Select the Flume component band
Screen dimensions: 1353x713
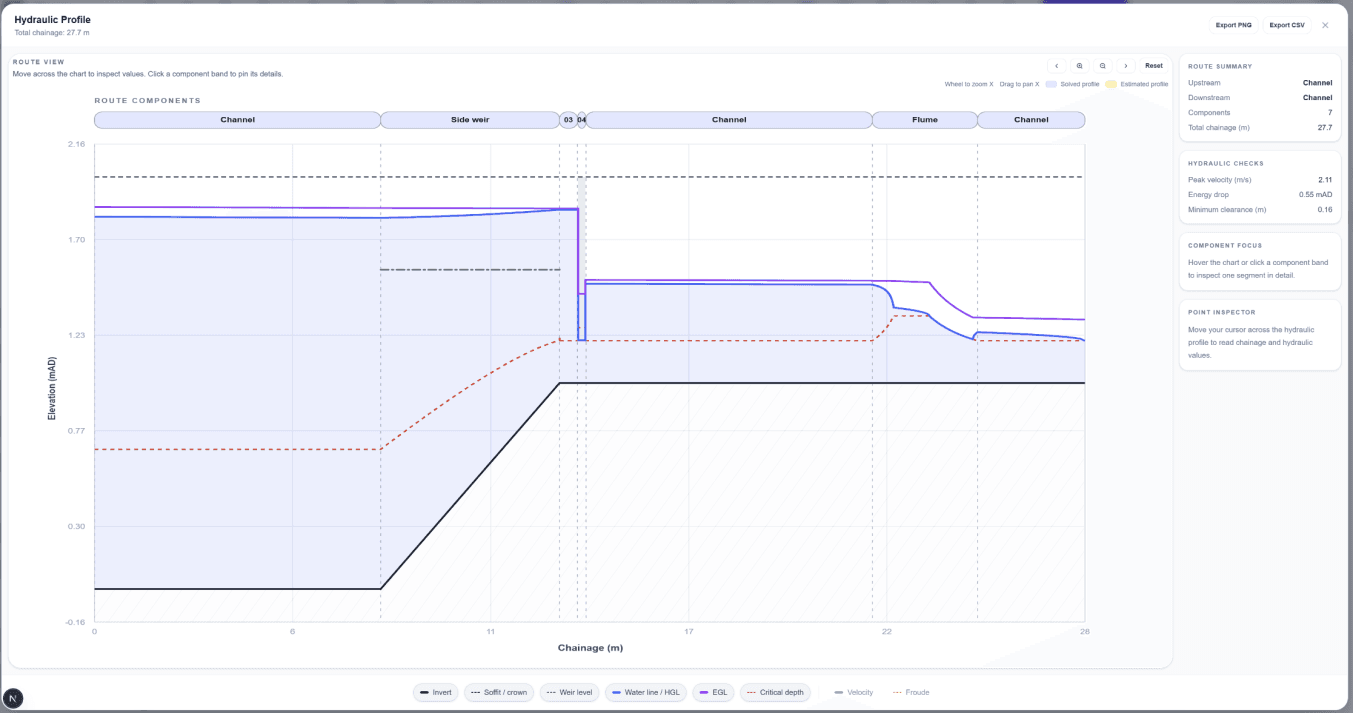coord(925,119)
